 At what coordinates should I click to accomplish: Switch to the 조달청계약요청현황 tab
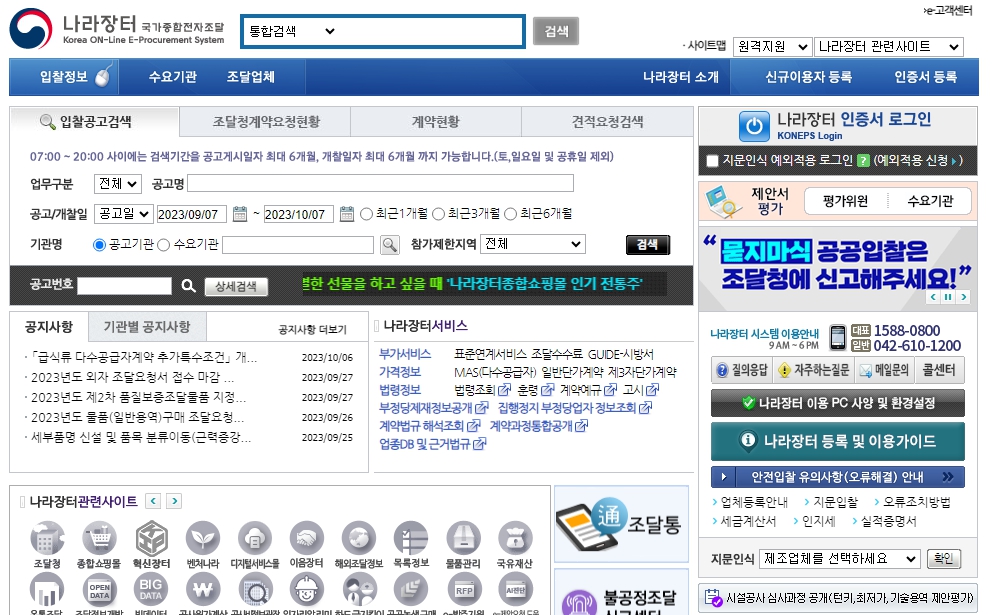[266, 122]
